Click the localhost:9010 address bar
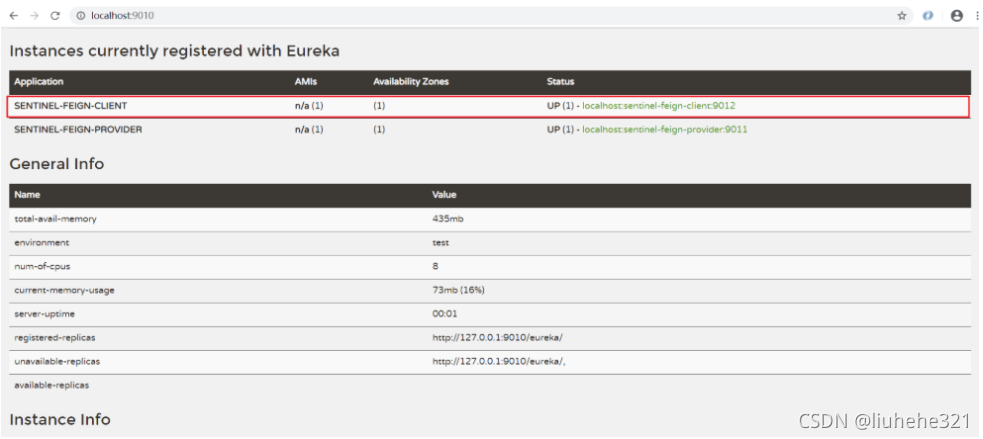 492,16
